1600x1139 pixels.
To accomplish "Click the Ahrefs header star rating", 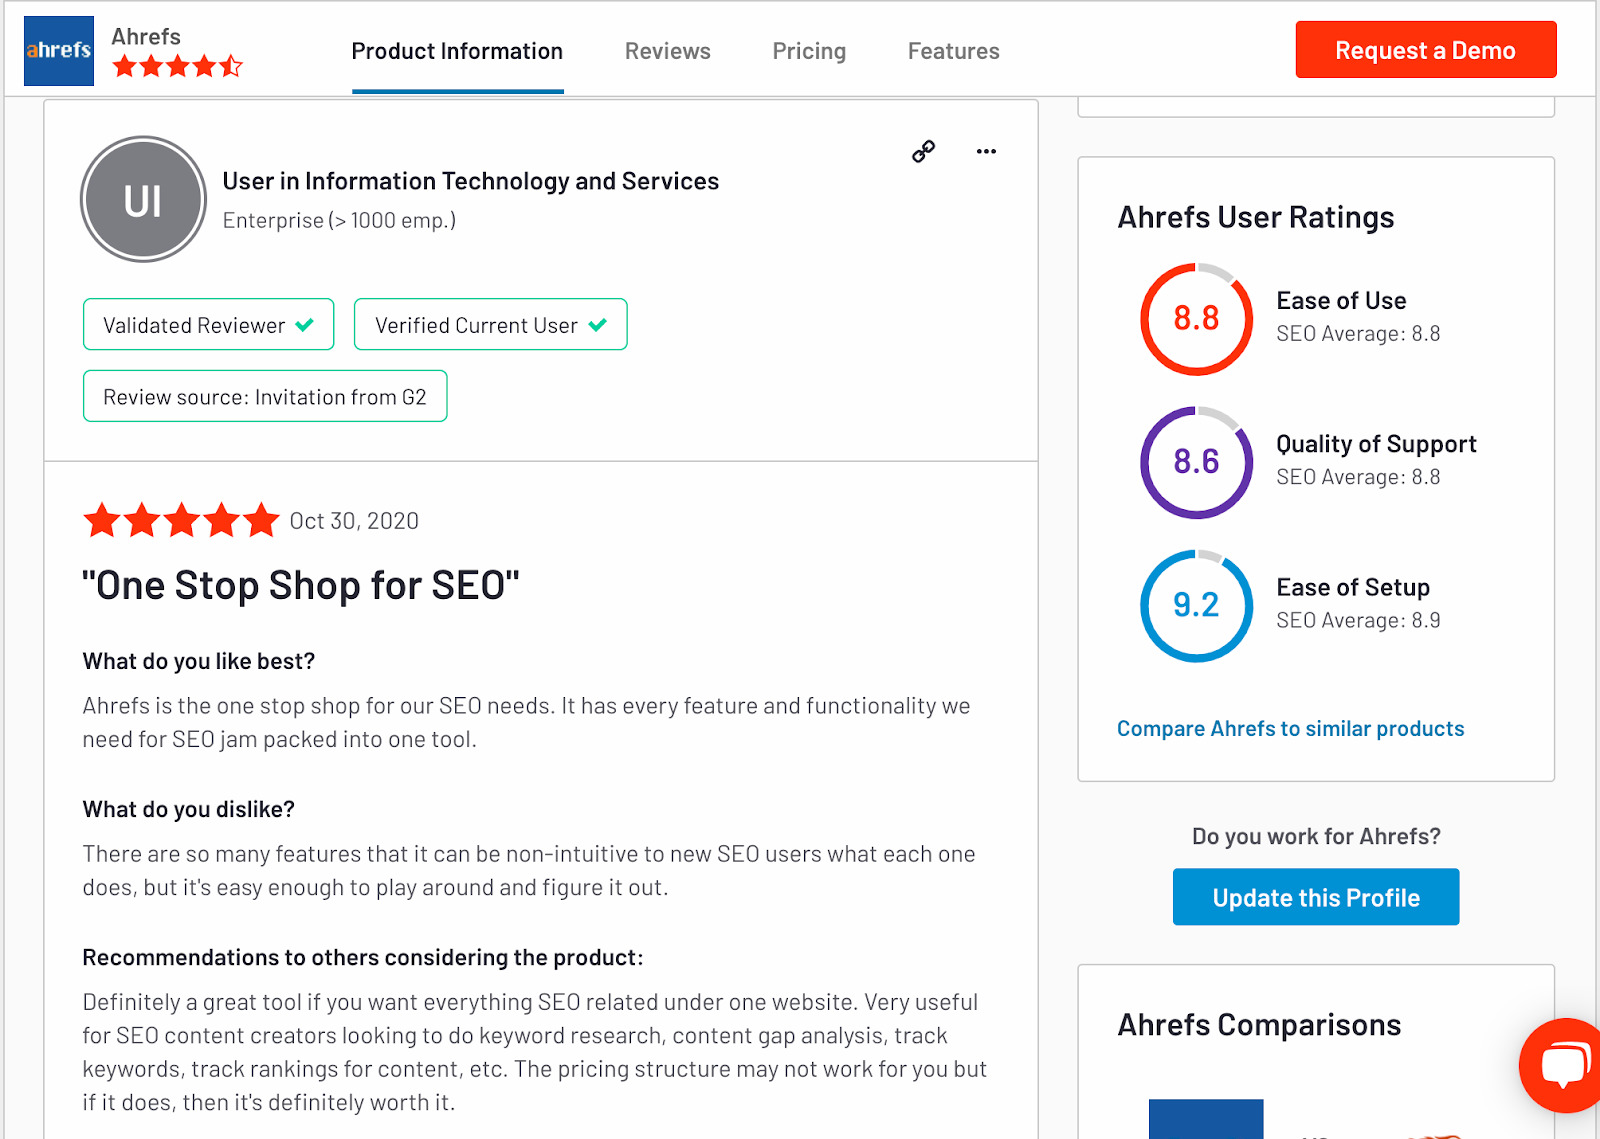I will click(177, 67).
